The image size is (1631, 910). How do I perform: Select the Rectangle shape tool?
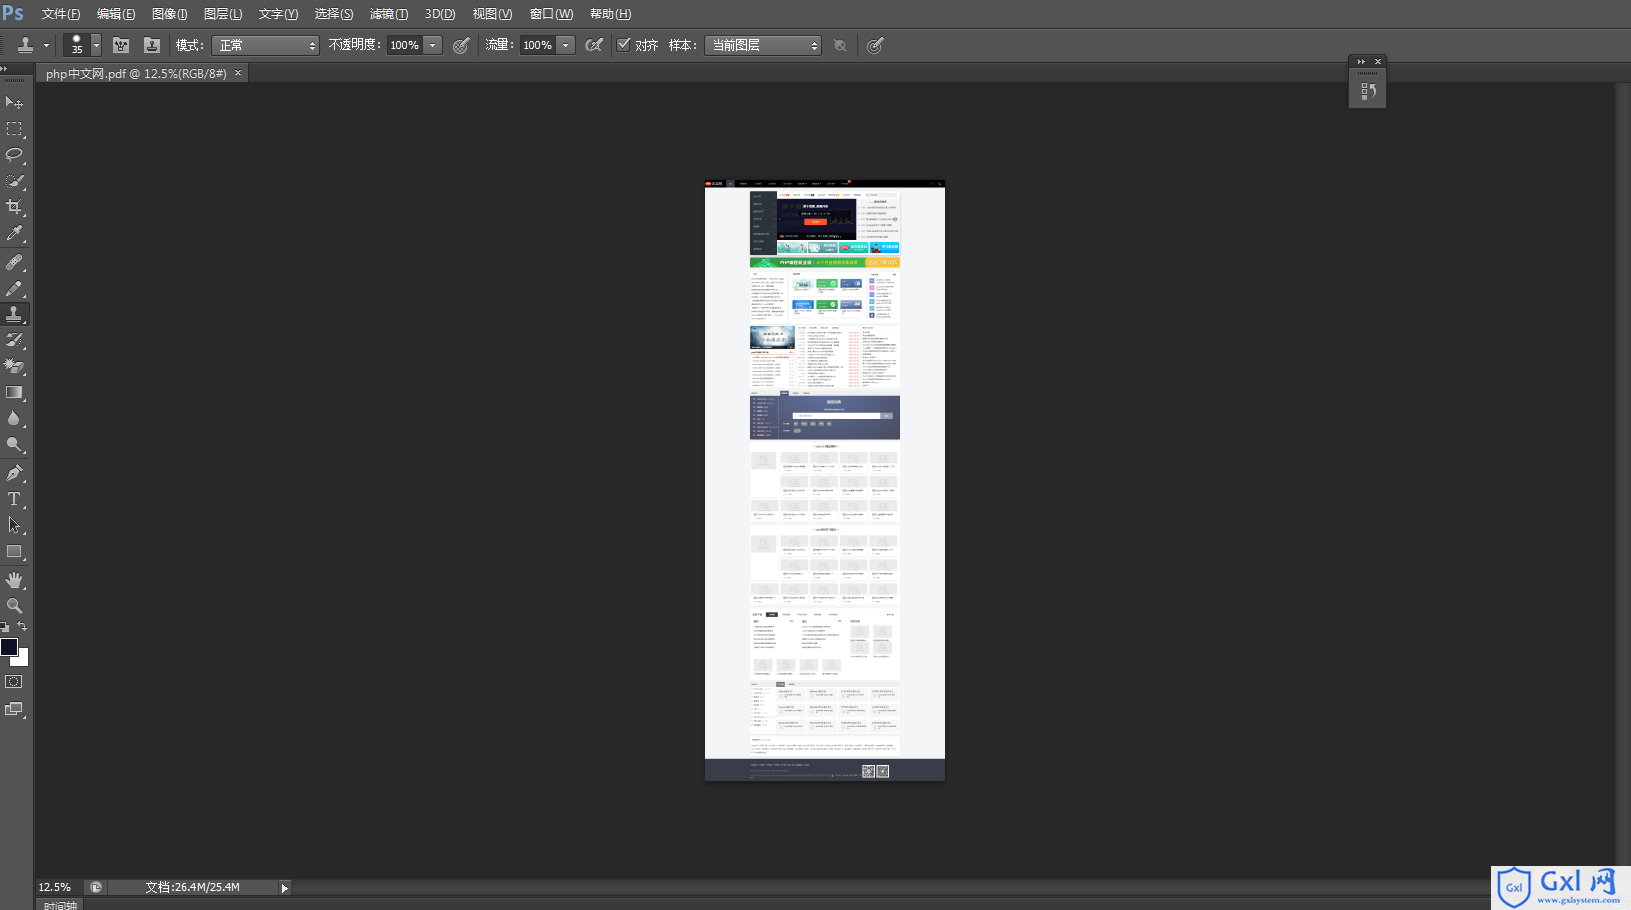14,551
